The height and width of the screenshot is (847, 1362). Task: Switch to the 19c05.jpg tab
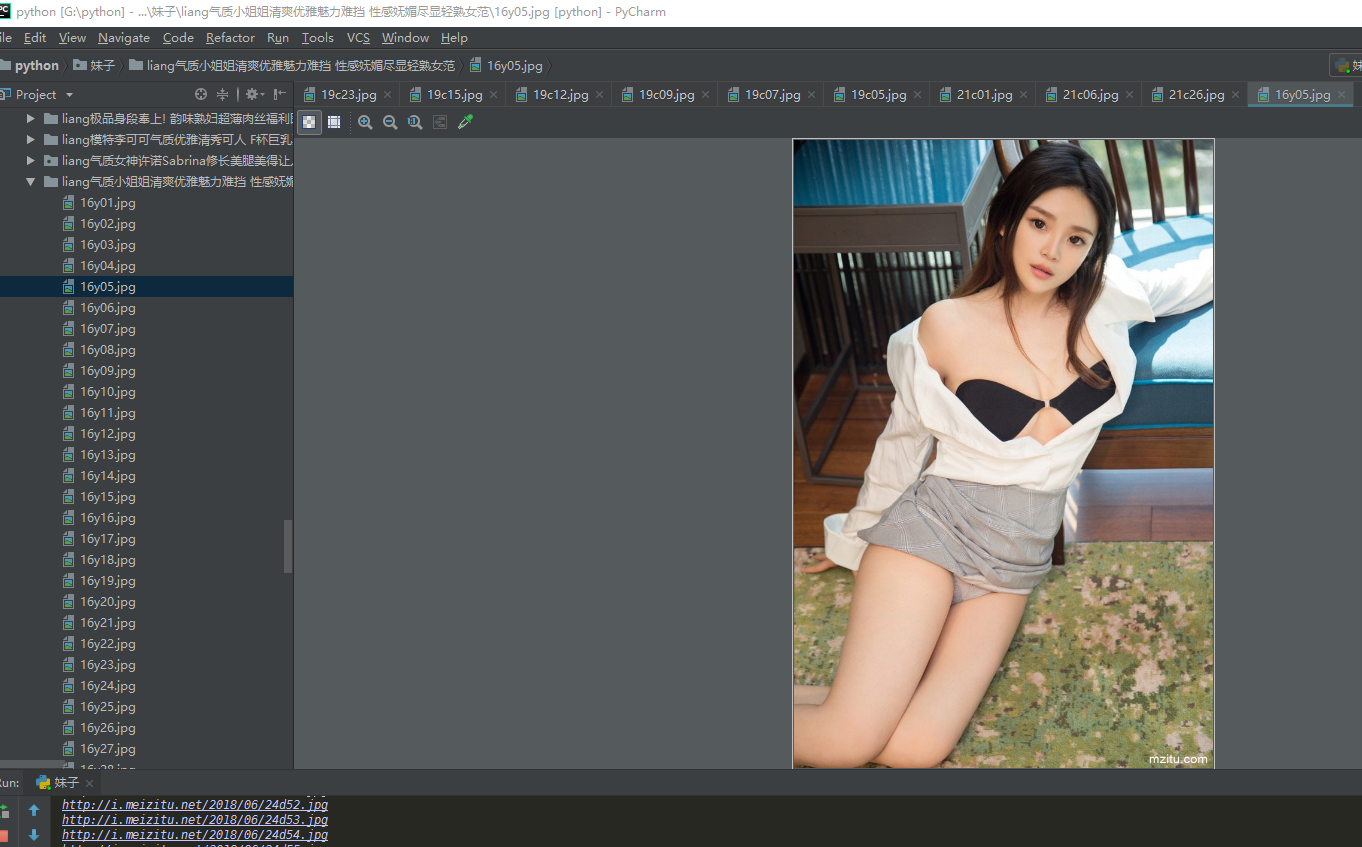click(x=878, y=95)
